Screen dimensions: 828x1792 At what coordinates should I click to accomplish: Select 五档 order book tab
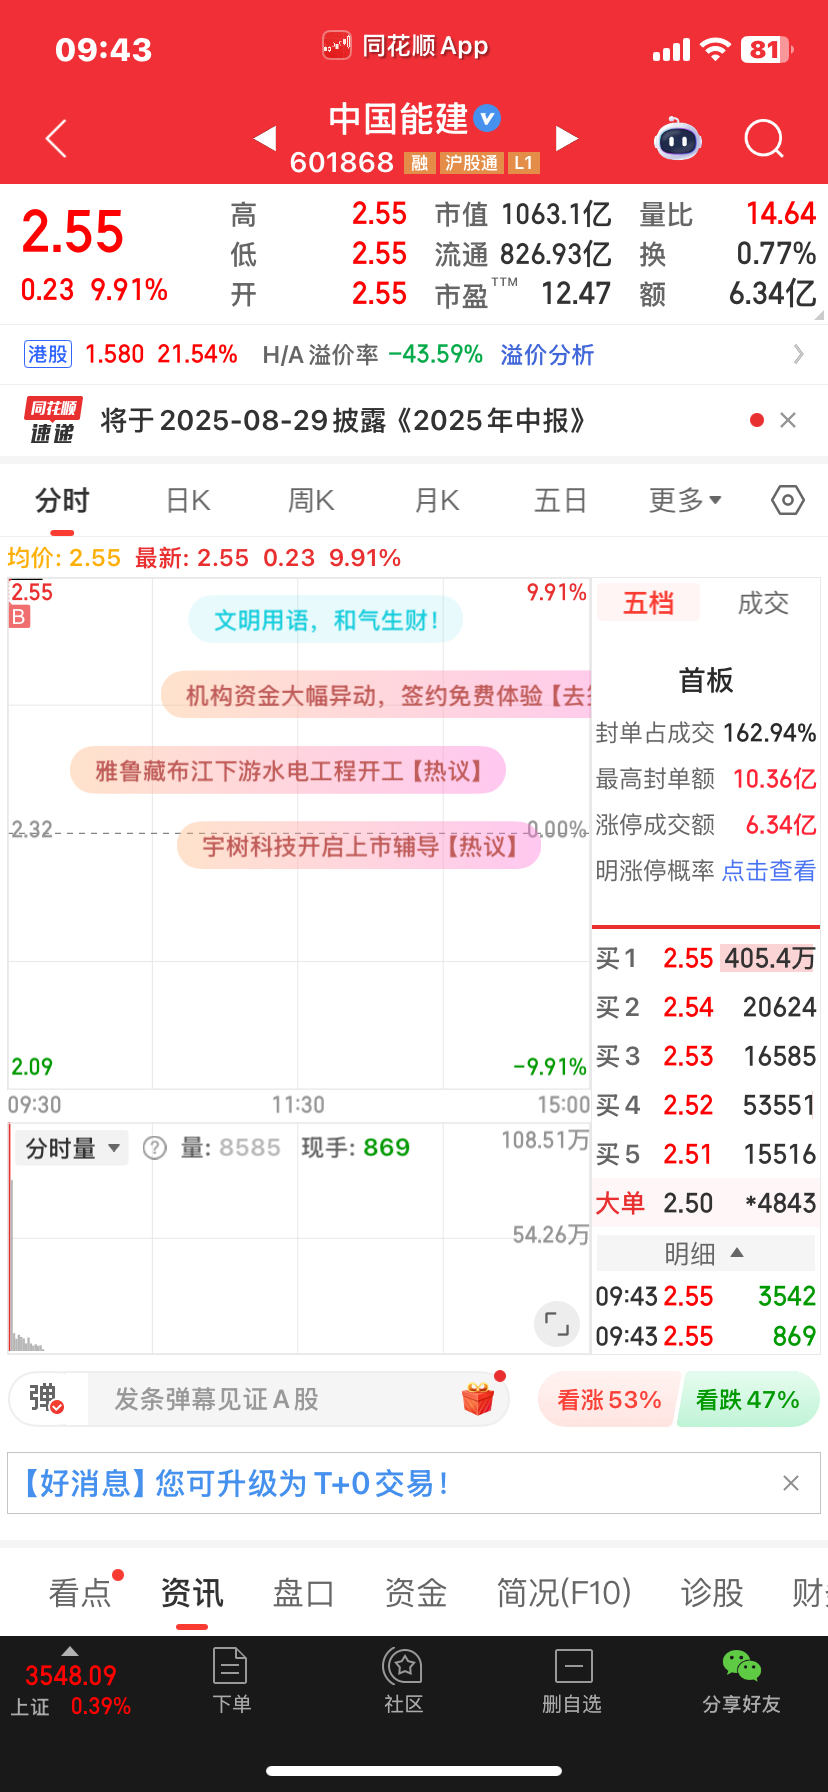[648, 603]
